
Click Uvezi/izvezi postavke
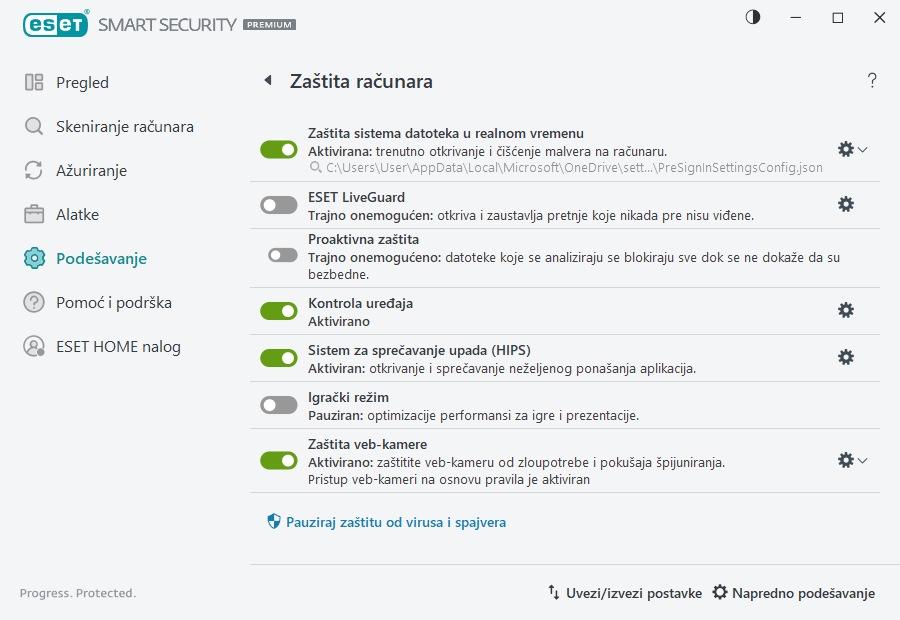click(625, 593)
